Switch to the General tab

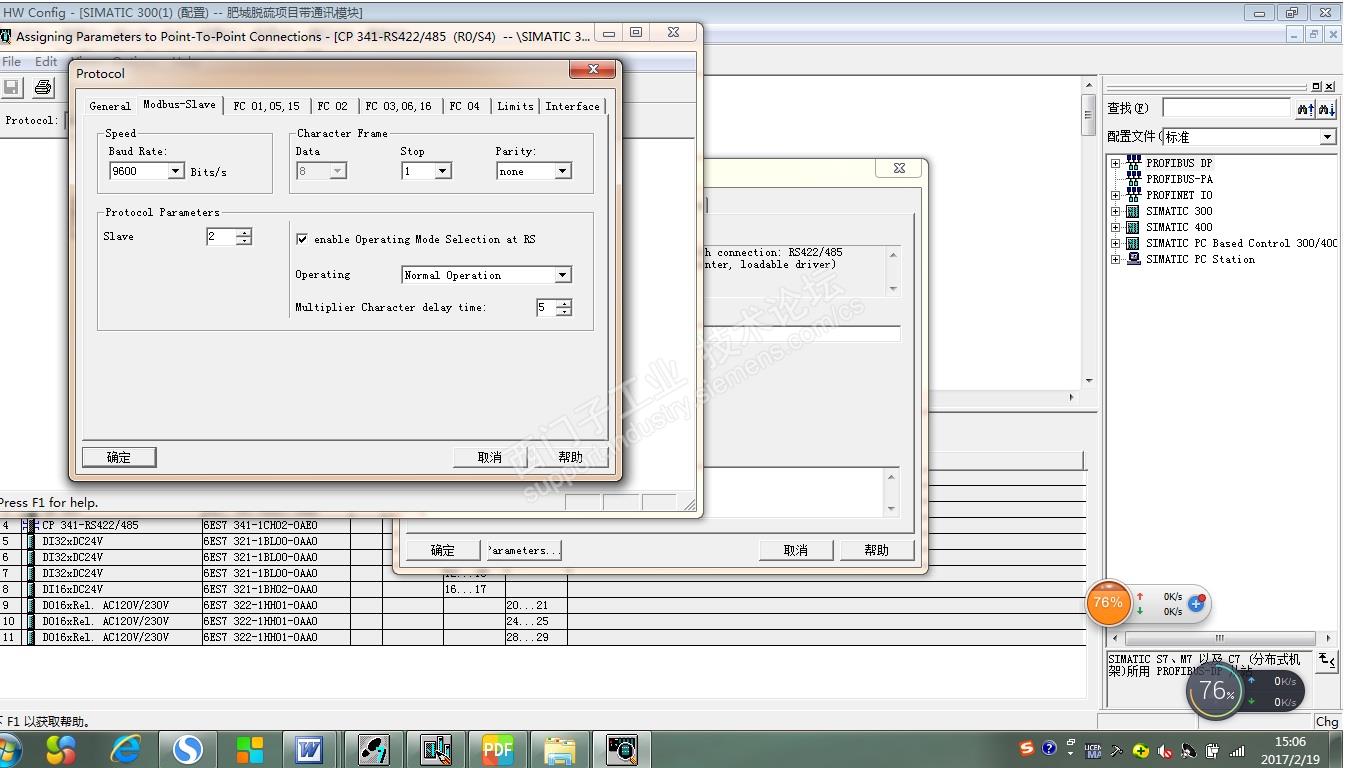(x=110, y=106)
